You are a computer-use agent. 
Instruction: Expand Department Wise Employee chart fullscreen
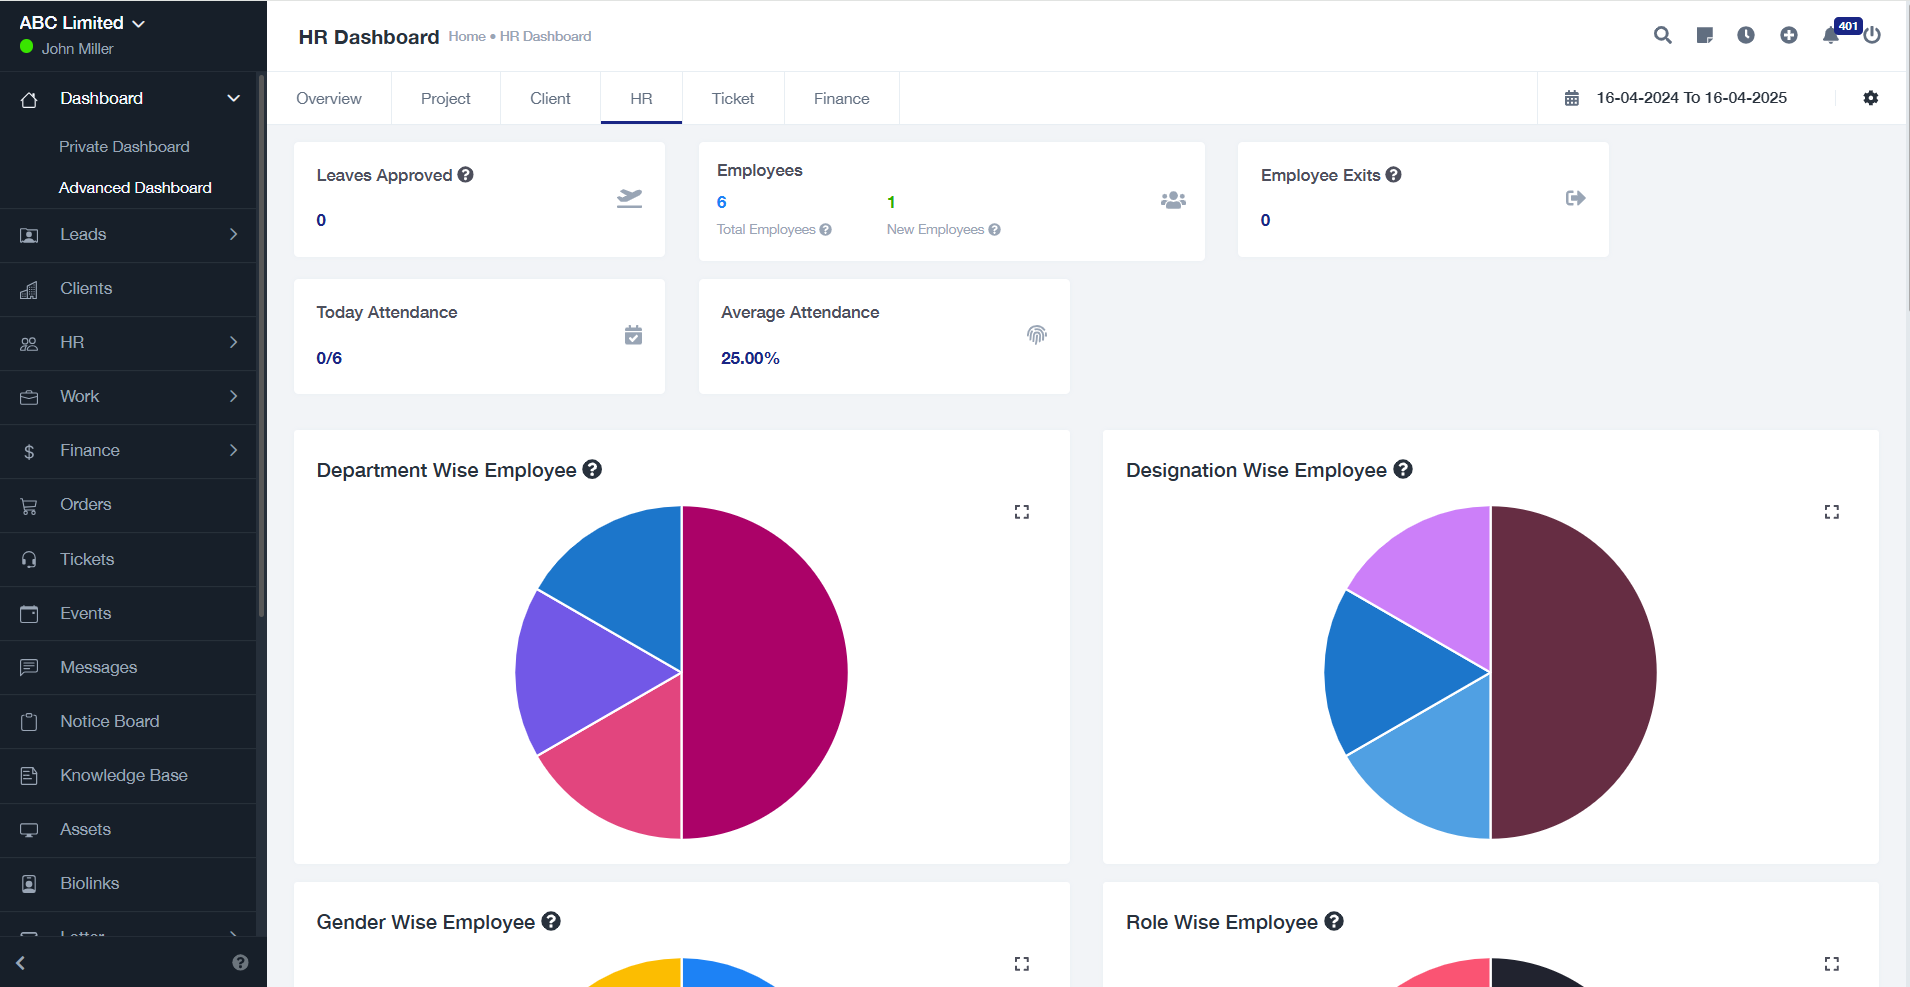tap(1021, 512)
